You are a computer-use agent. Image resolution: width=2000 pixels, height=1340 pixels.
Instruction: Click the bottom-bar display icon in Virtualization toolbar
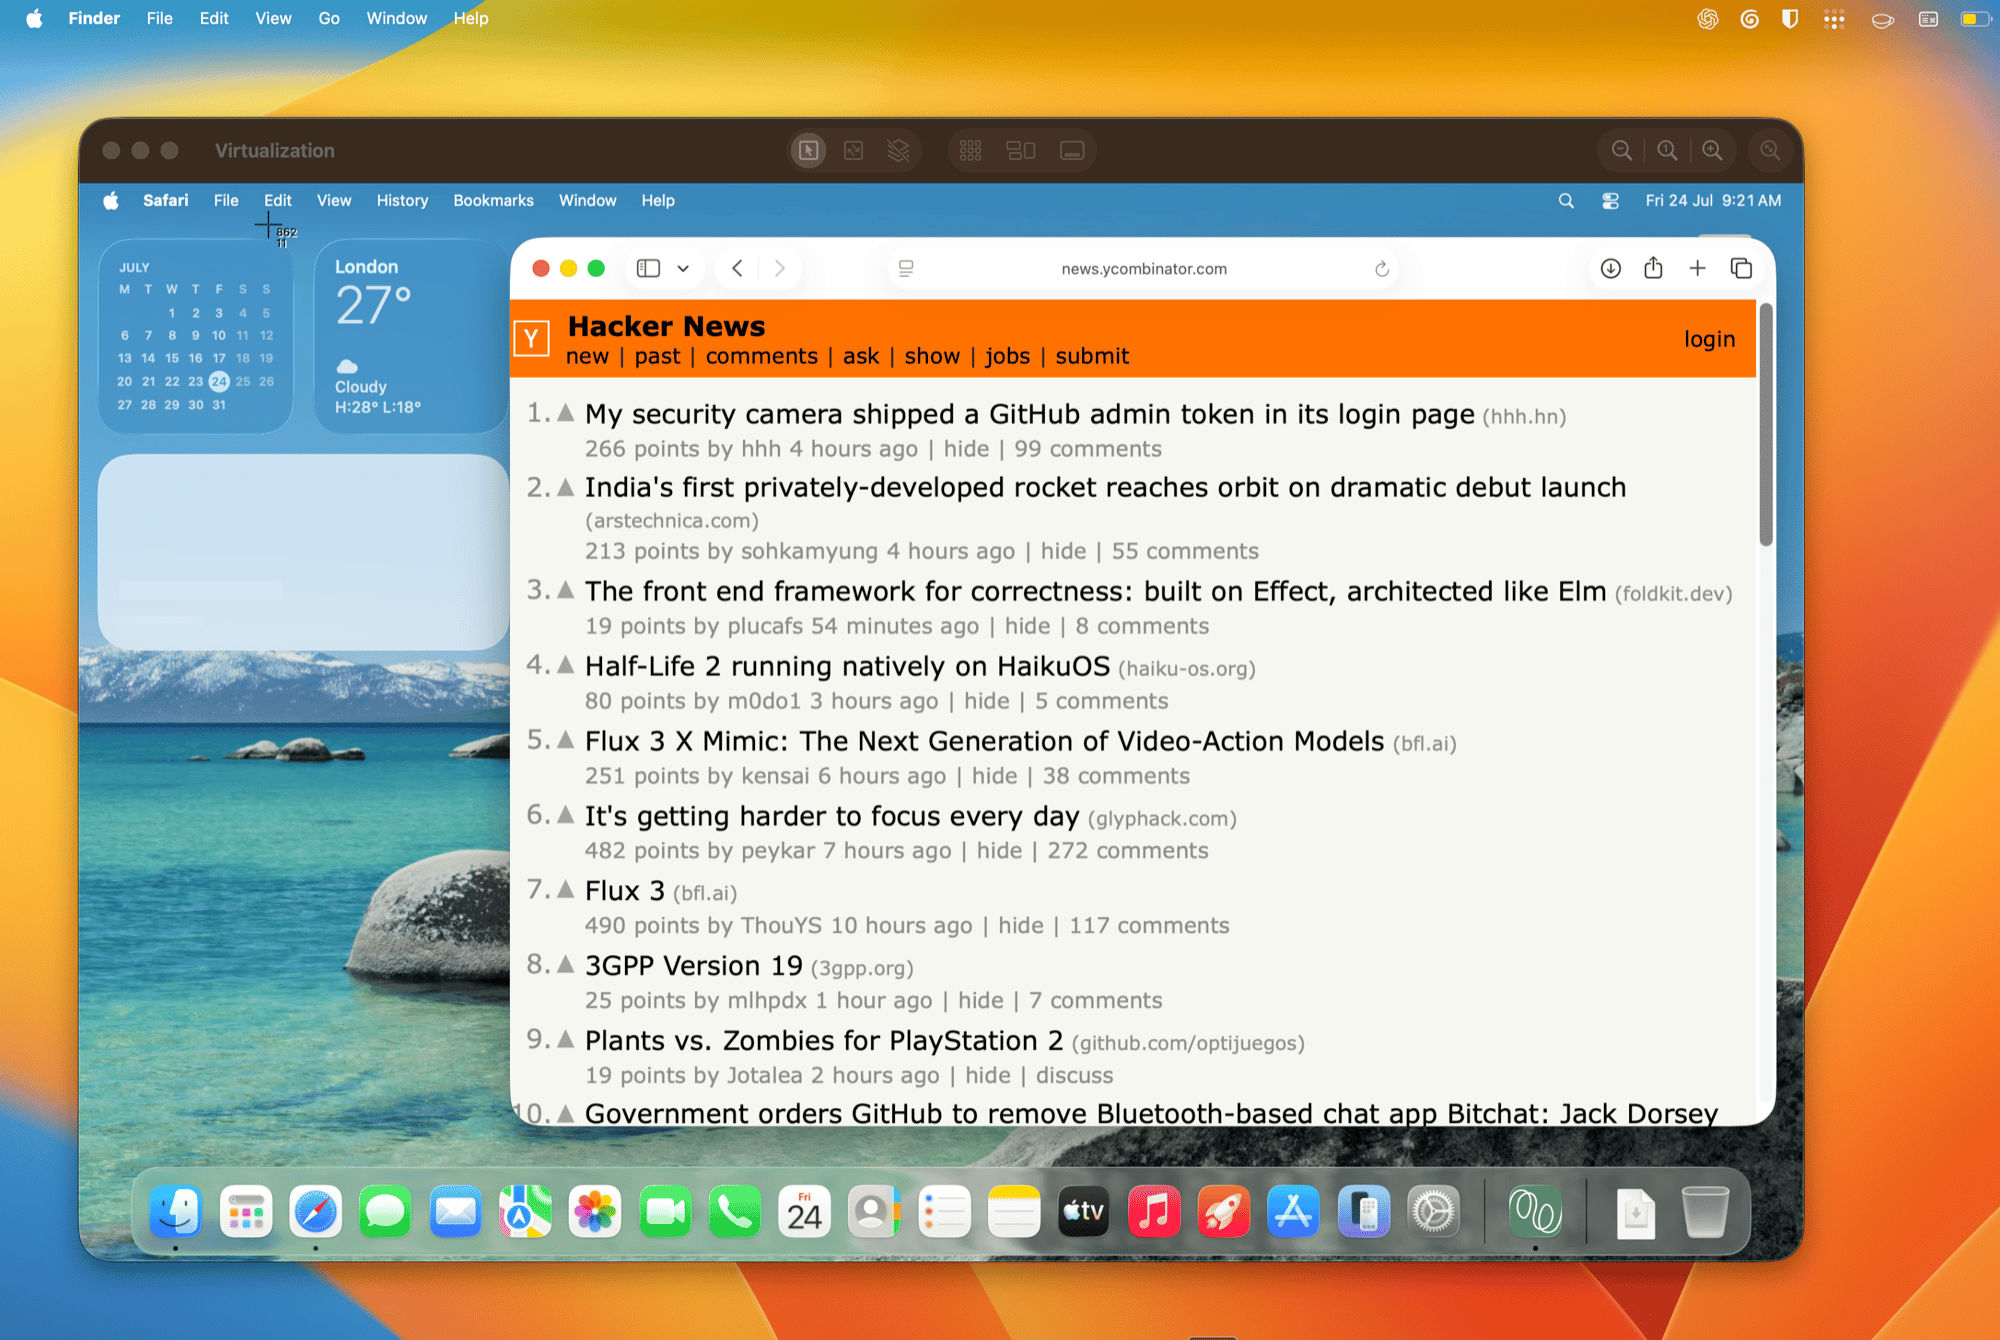click(1072, 150)
